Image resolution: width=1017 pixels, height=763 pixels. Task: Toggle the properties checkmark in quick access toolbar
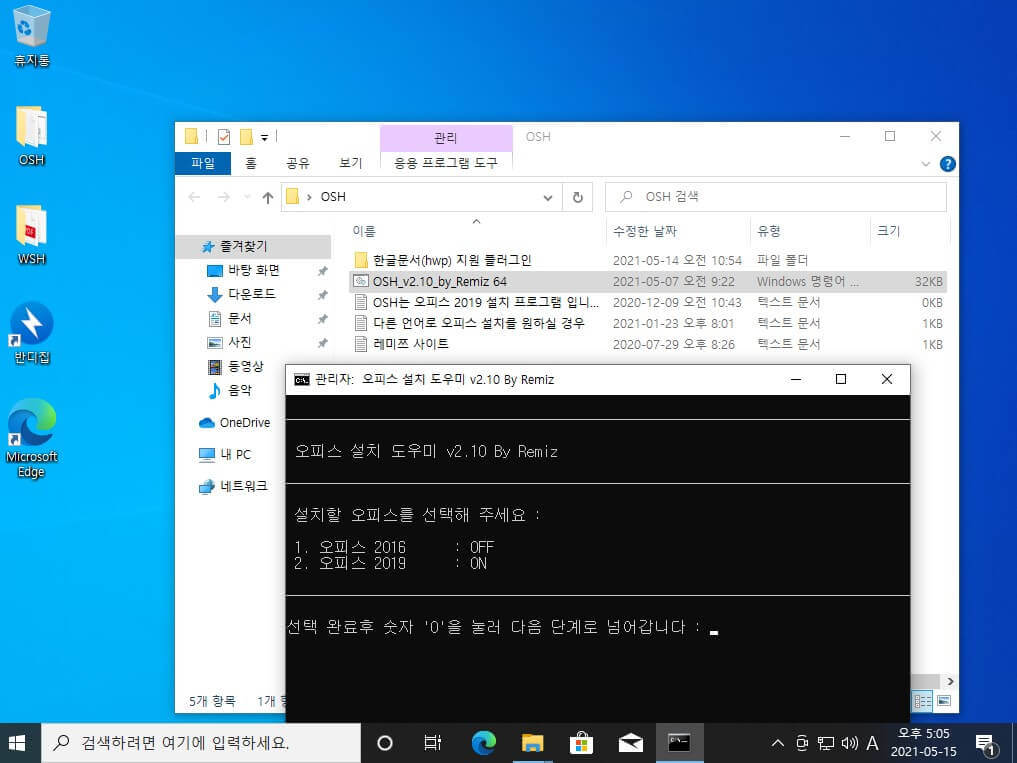click(x=224, y=137)
